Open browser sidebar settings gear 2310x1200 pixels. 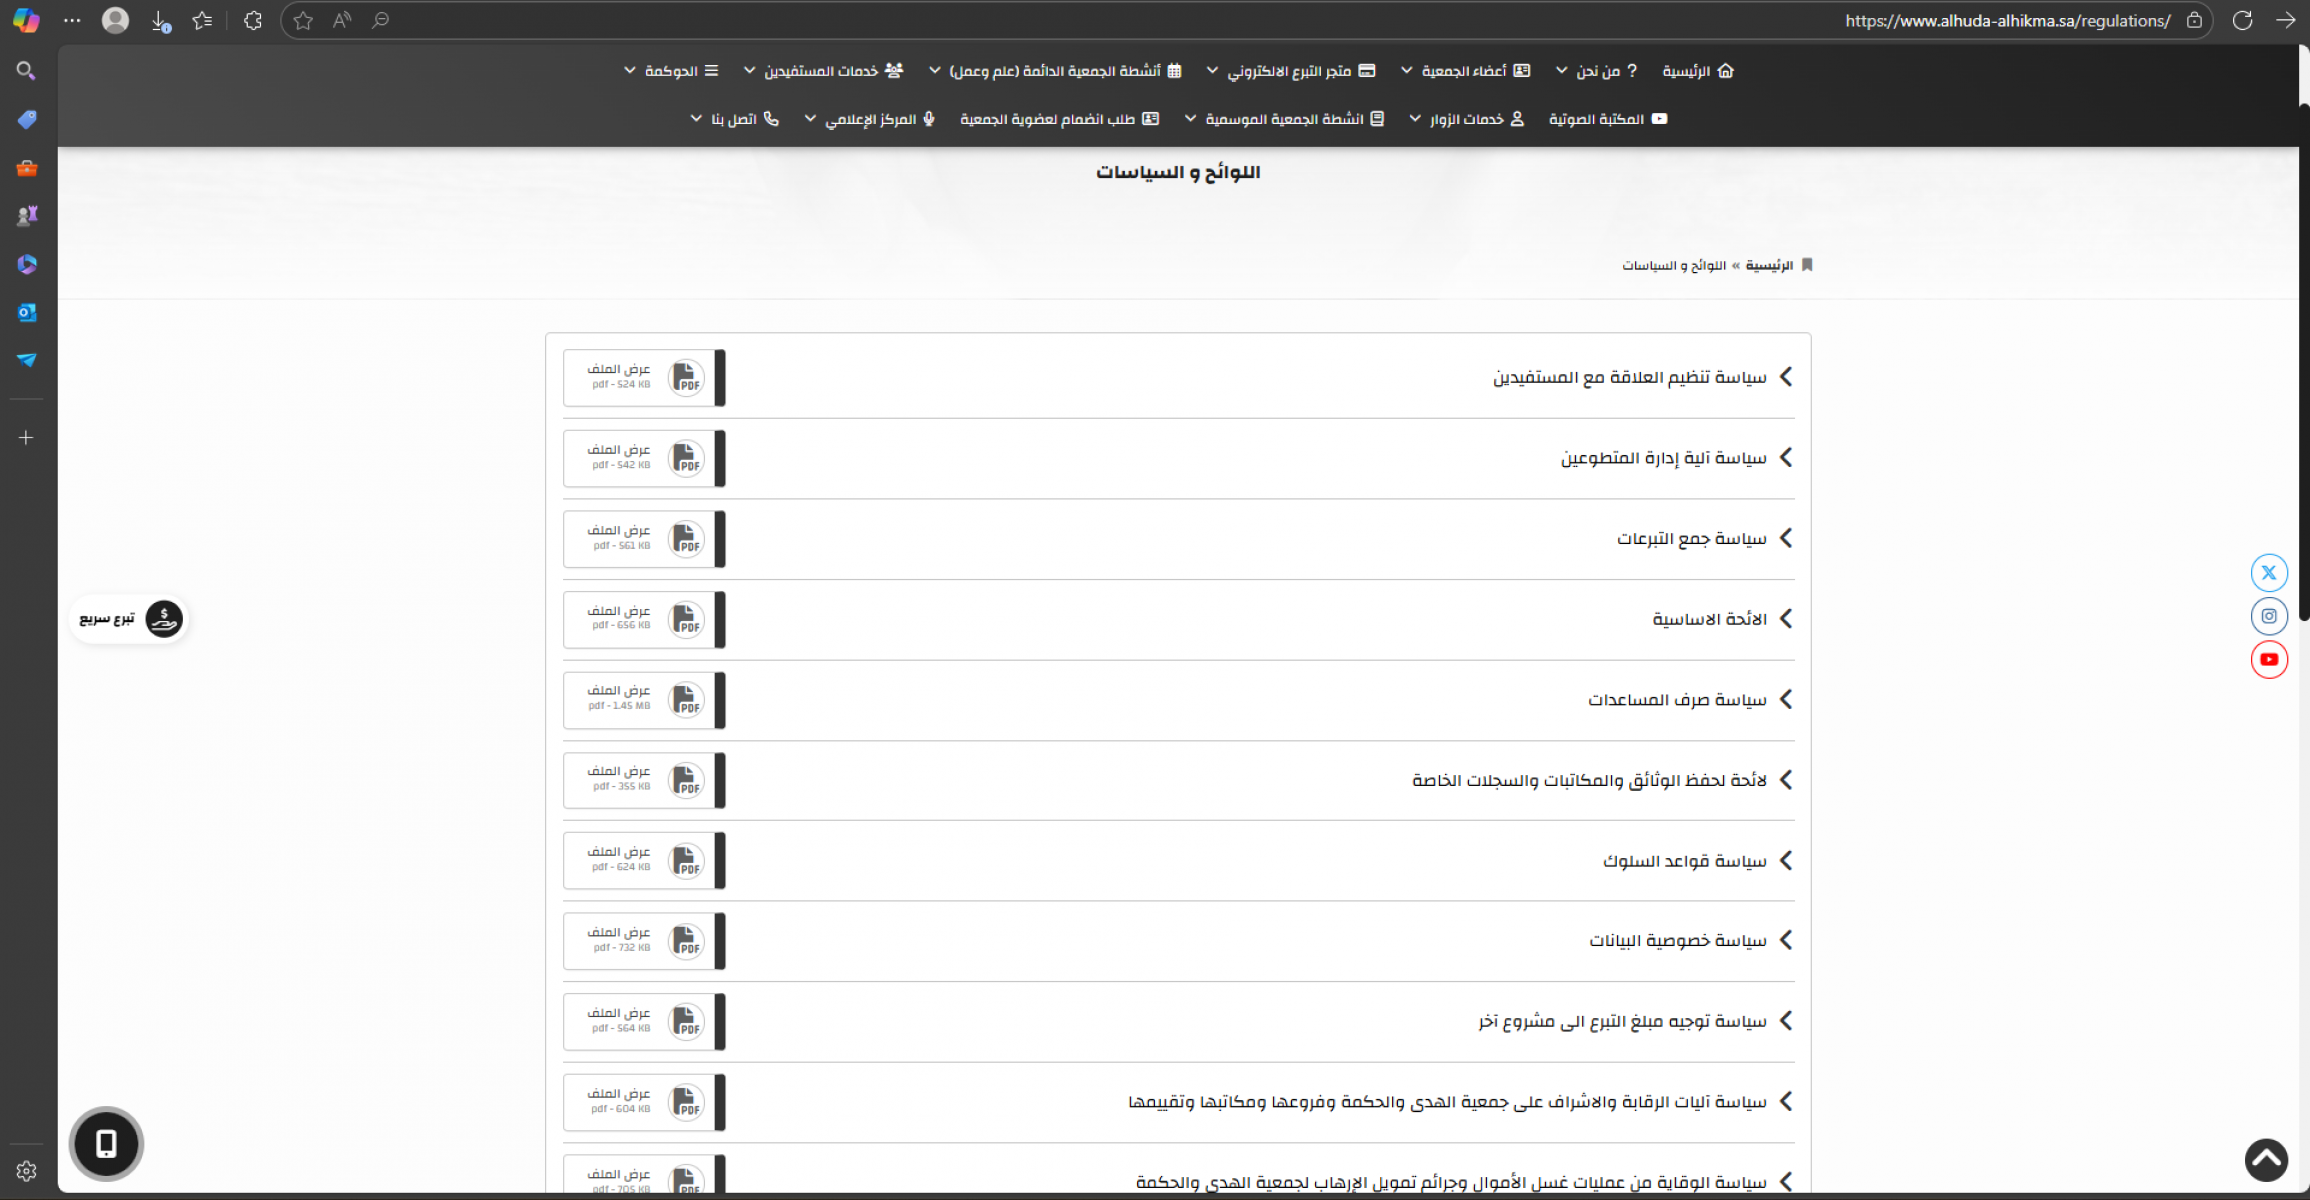(x=27, y=1171)
